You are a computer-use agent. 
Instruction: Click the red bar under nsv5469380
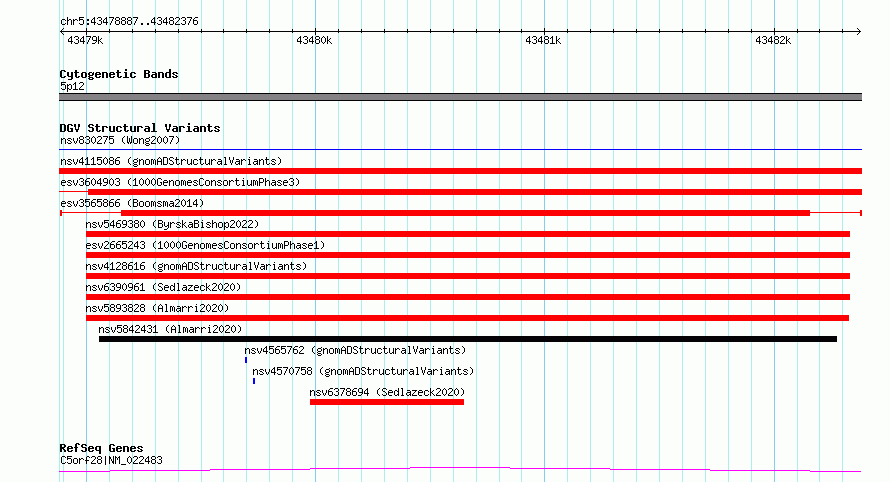(468, 234)
